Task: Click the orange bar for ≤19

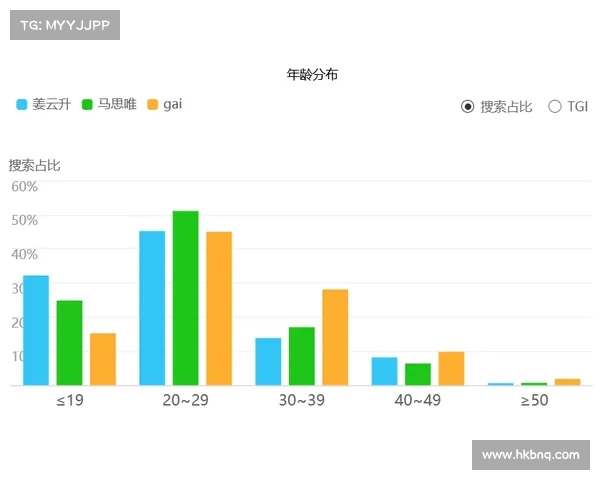Action: [103, 359]
